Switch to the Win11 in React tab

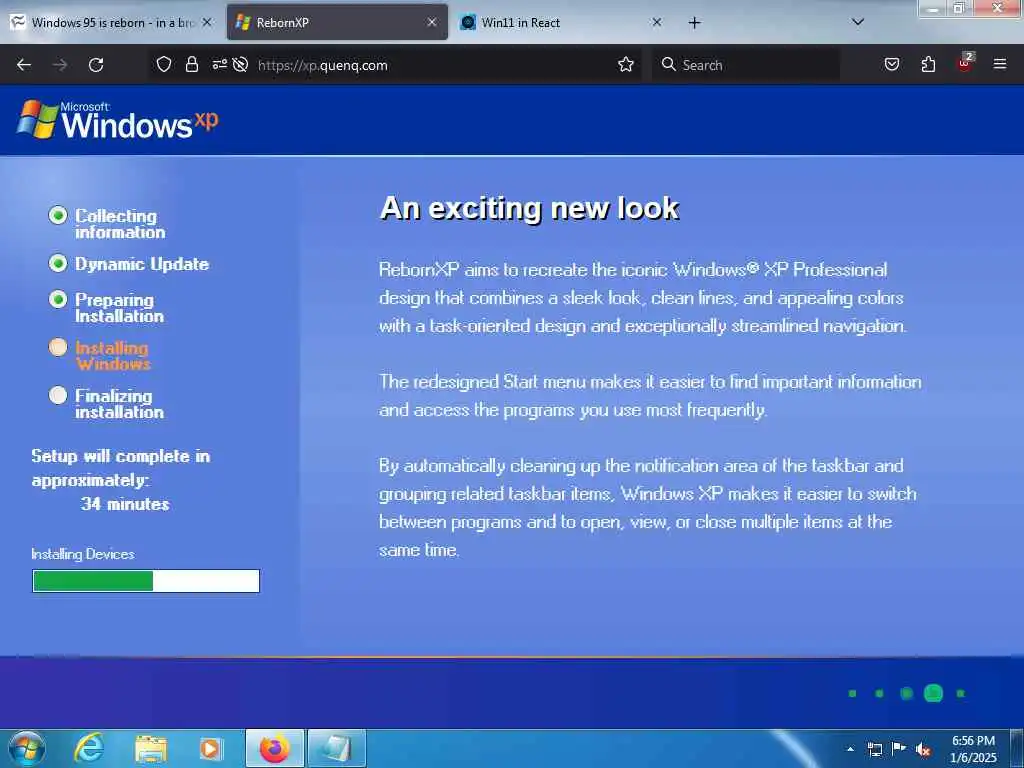pyautogui.click(x=562, y=23)
